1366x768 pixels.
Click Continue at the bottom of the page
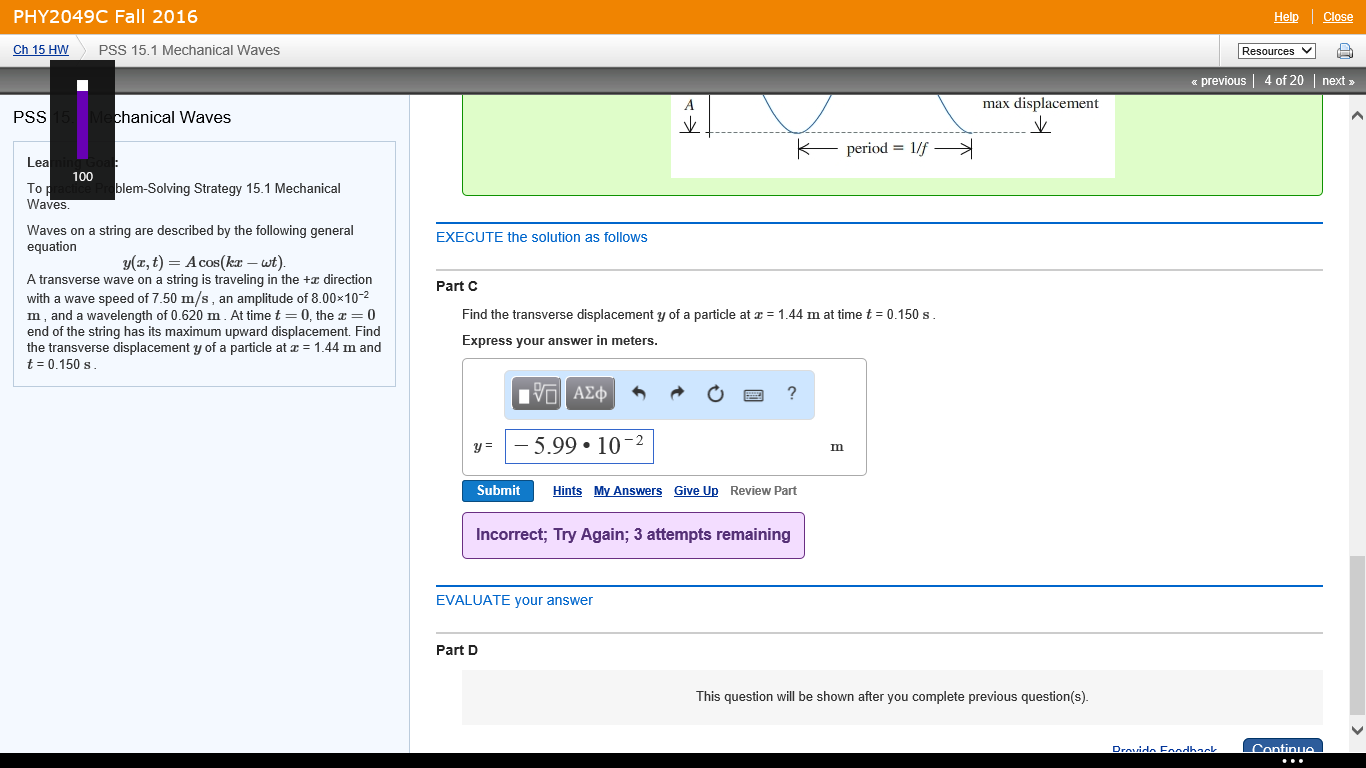tap(1282, 748)
